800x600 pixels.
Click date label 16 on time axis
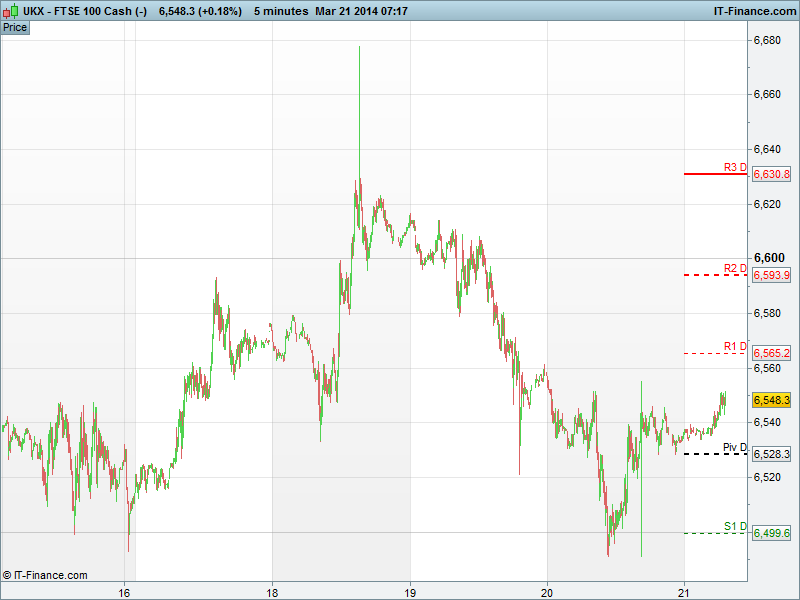coord(124,591)
